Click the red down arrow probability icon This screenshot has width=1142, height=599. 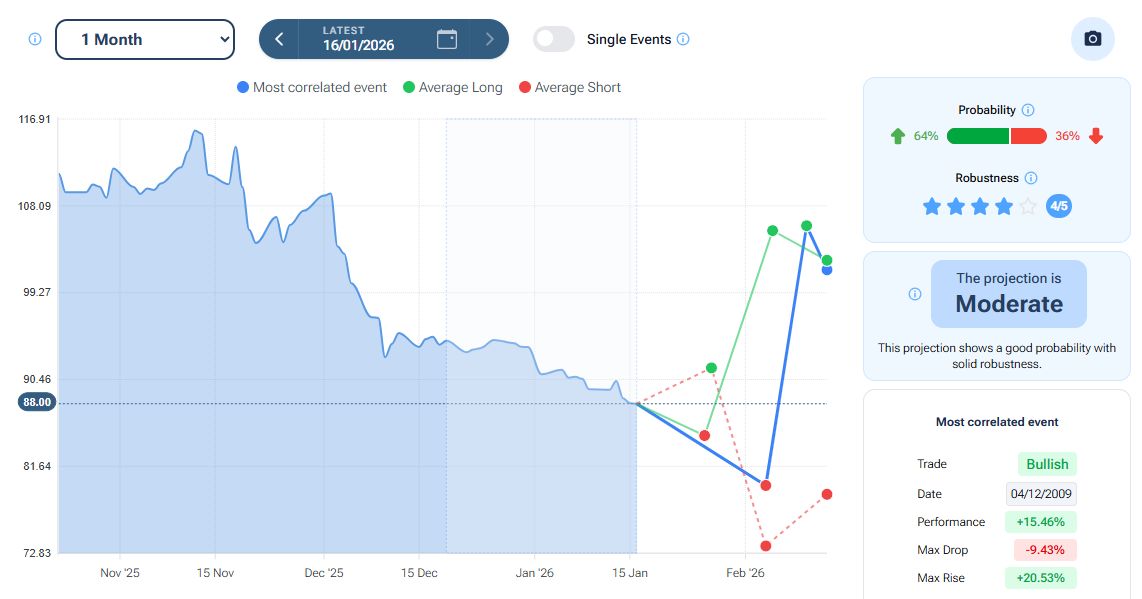pyautogui.click(x=1096, y=136)
